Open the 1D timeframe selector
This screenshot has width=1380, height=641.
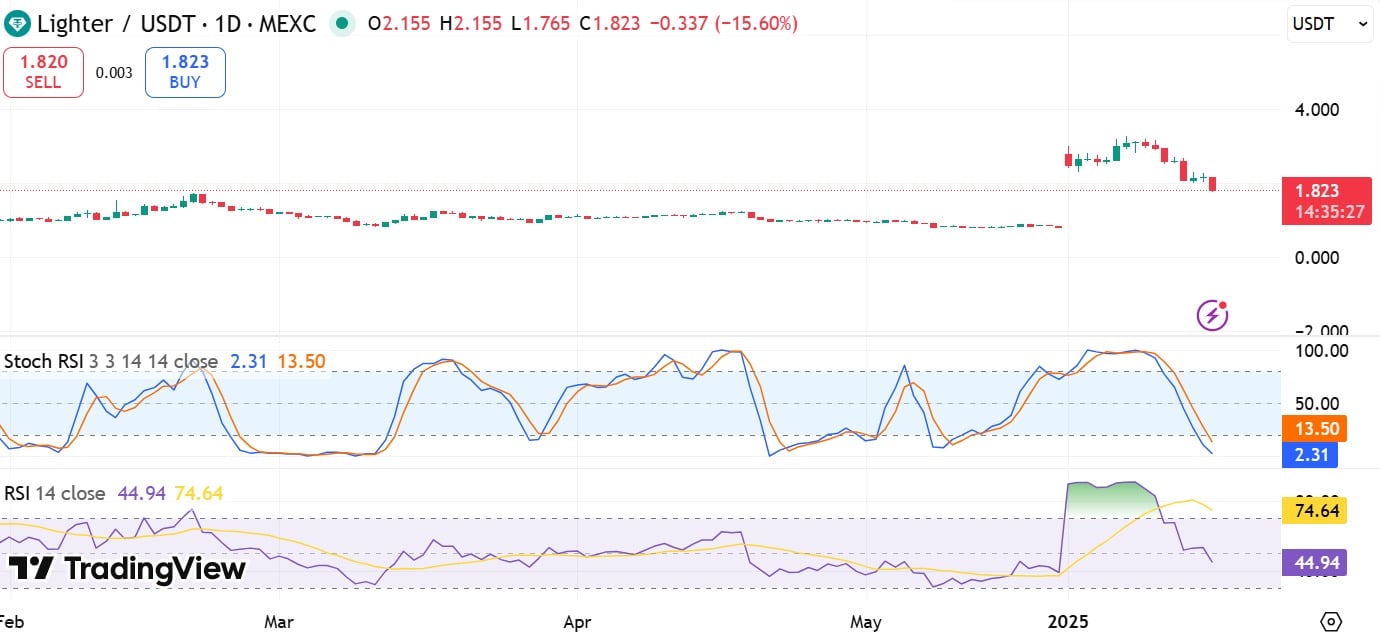[x=226, y=22]
